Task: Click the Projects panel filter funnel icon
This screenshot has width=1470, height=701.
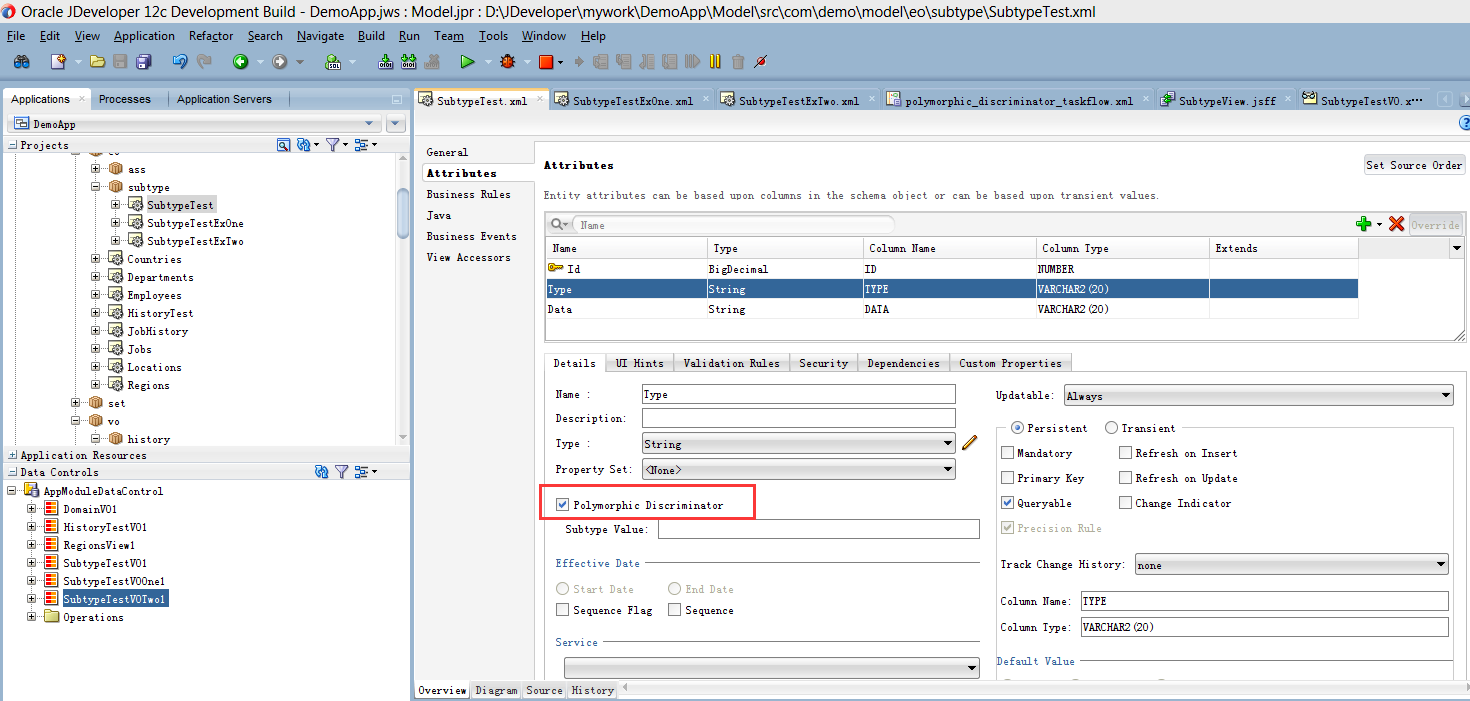Action: click(x=333, y=145)
